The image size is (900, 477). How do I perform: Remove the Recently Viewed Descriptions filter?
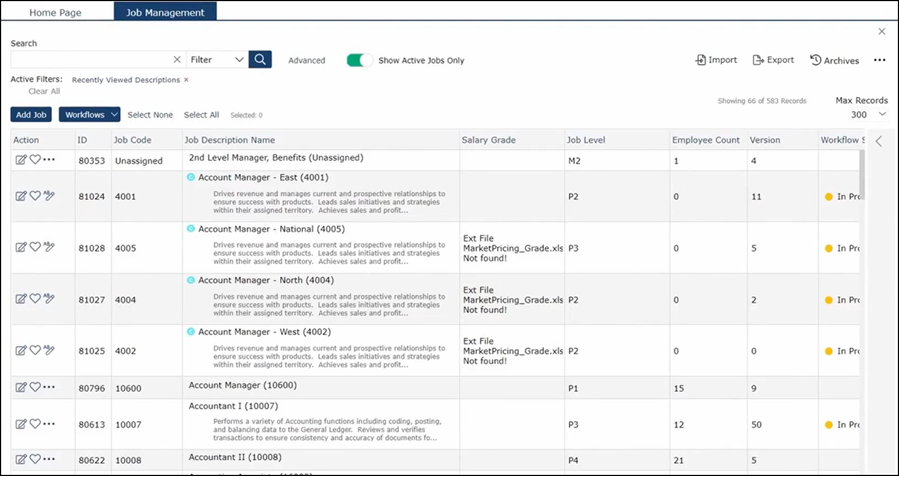[x=186, y=79]
